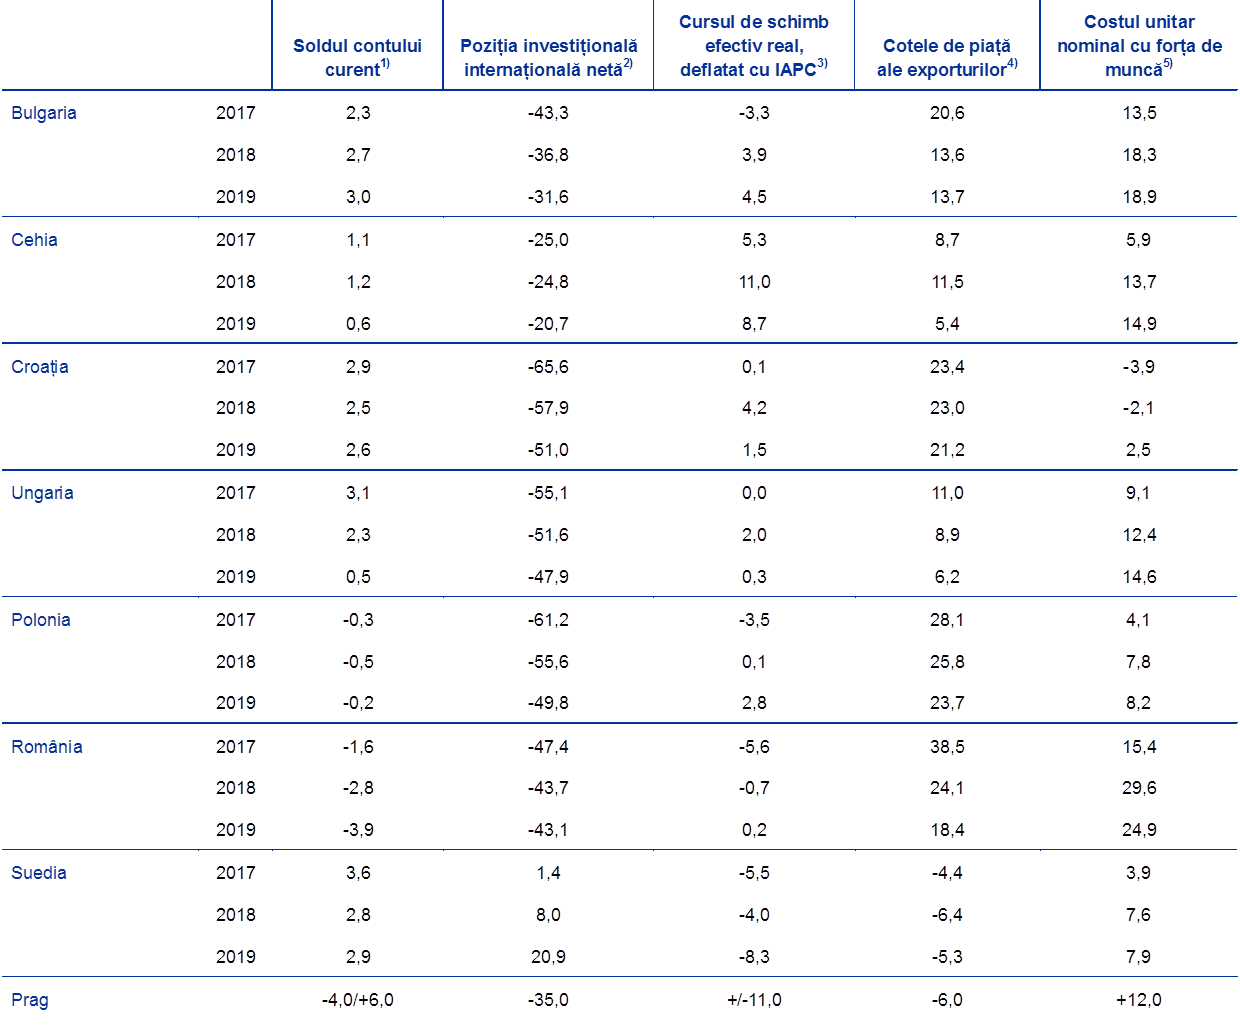Select România 2018 unit labour cost 29,6
The width and height of the screenshot is (1240, 1025).
(x=1139, y=788)
